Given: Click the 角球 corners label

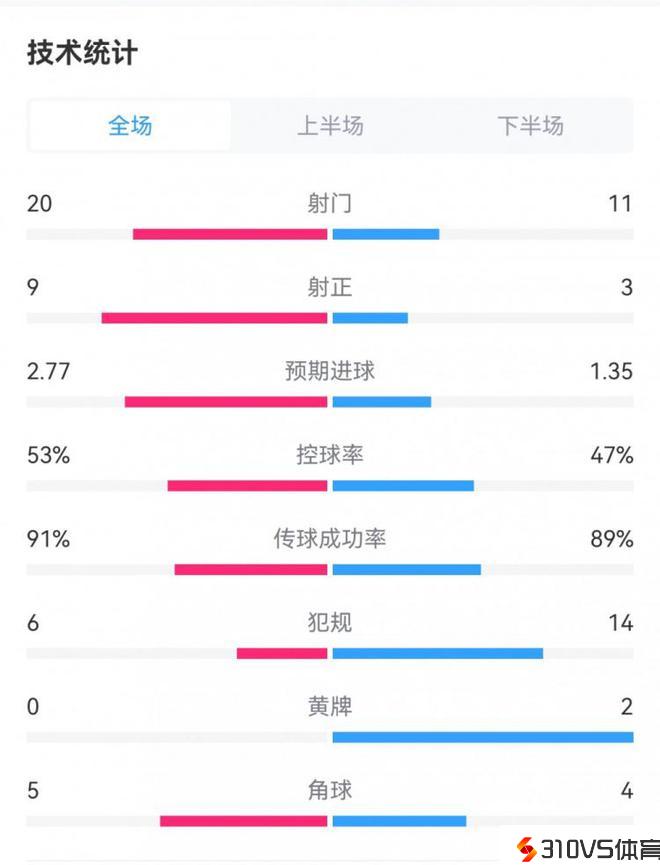Looking at the screenshot, I should 330,790.
